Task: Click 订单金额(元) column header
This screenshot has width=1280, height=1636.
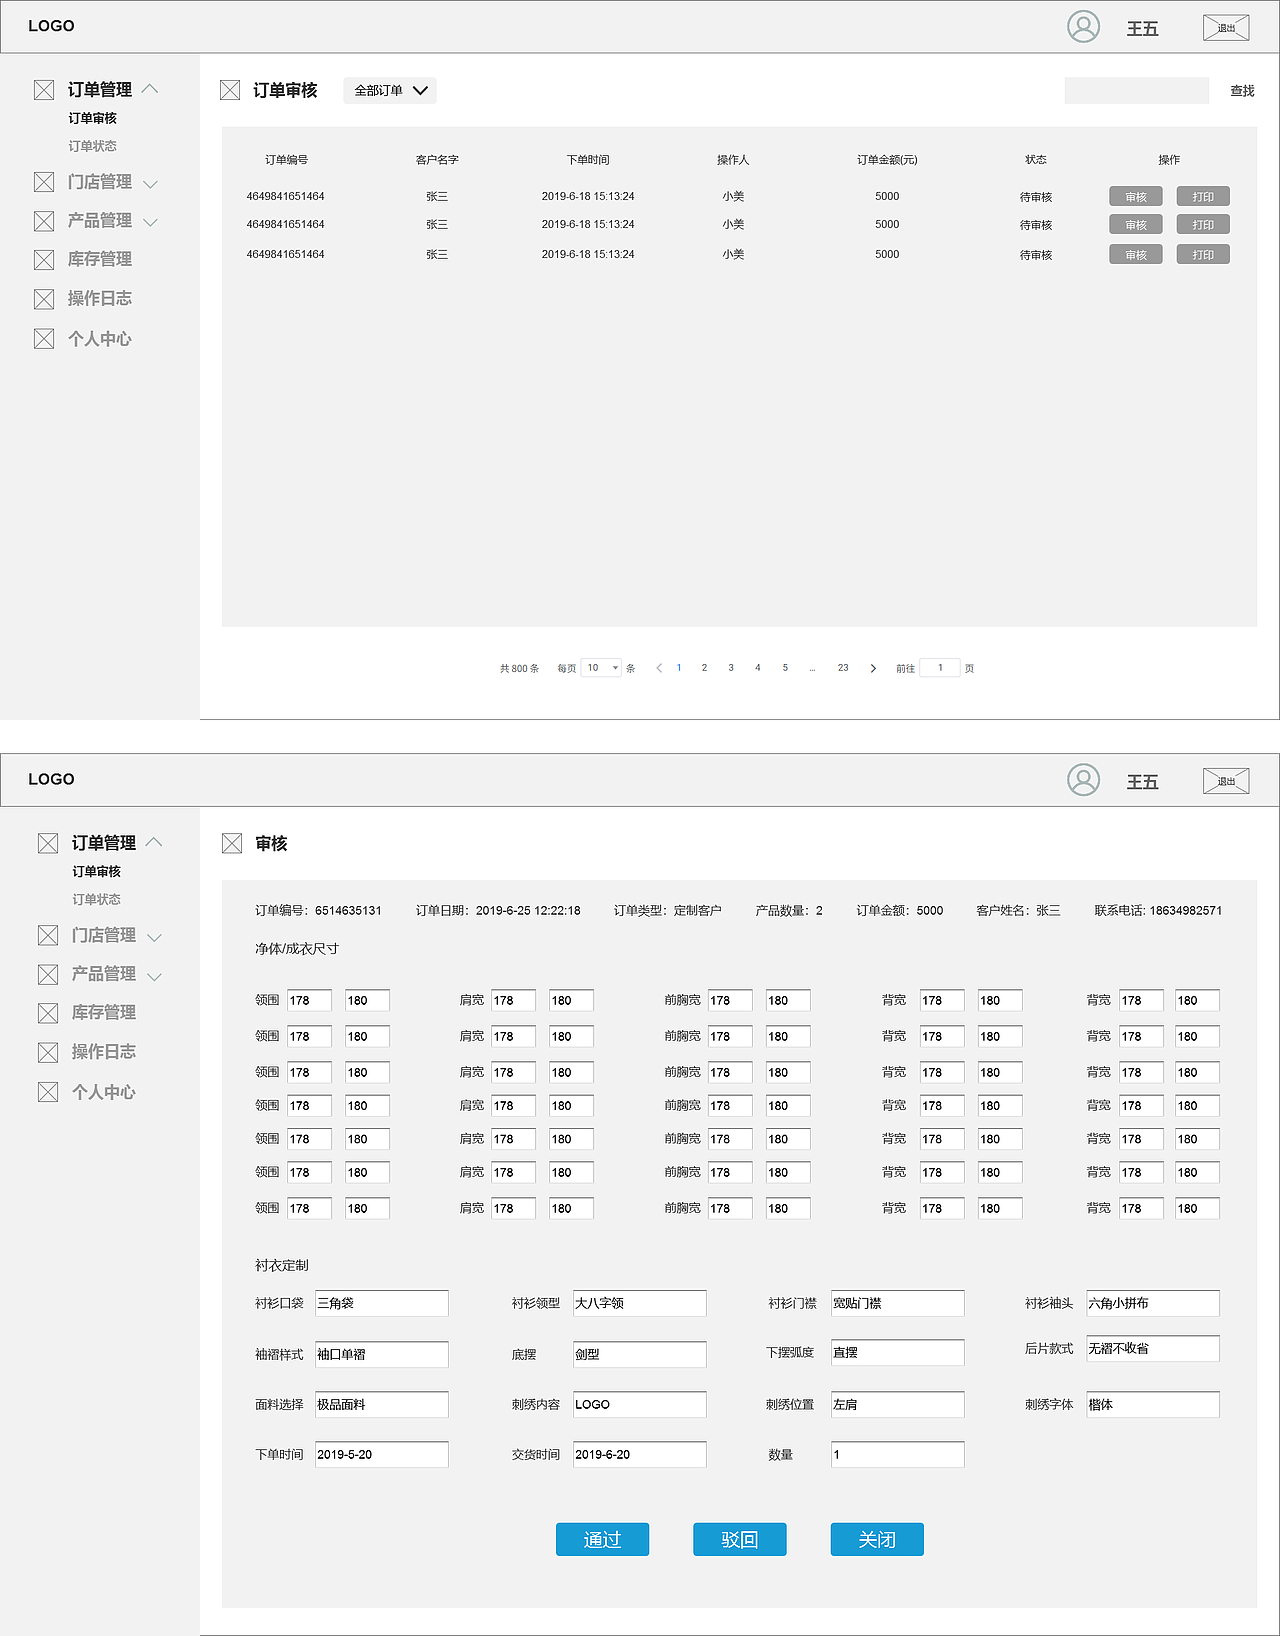Action: (x=887, y=160)
